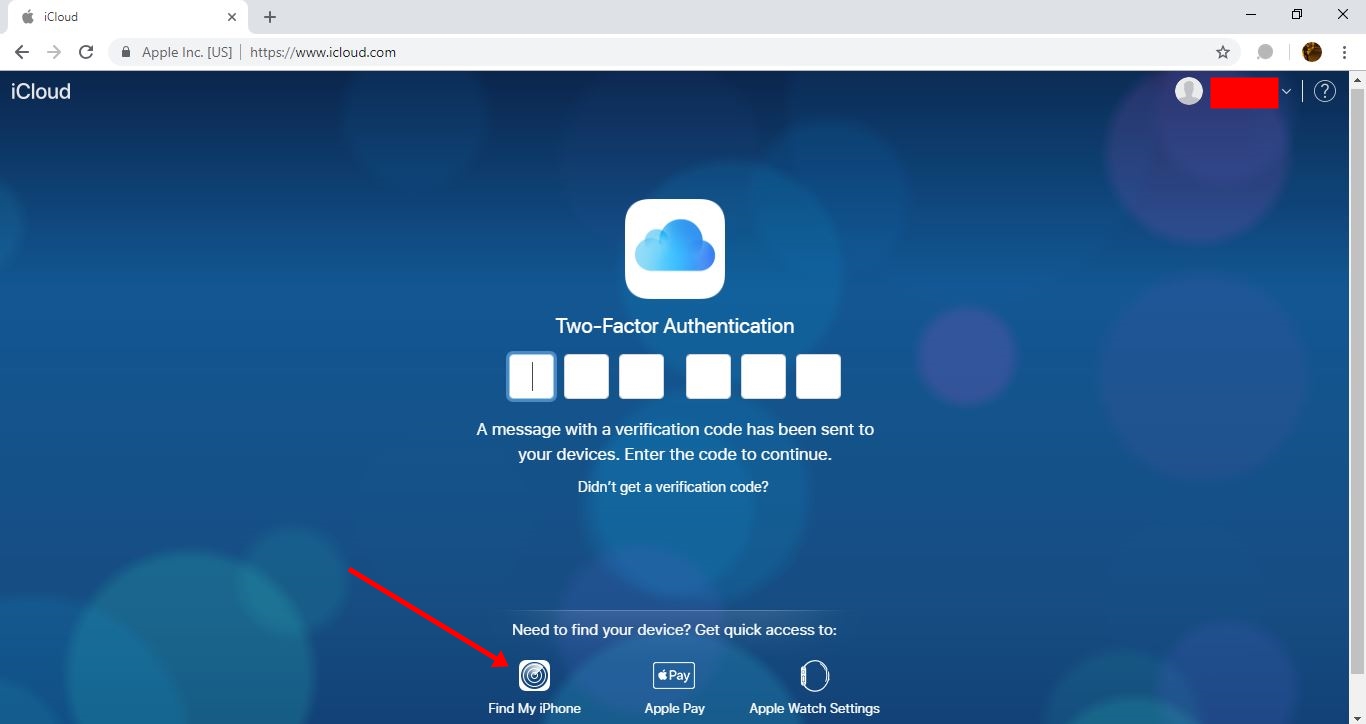The width and height of the screenshot is (1366, 724).
Task: Minimize the Chrome window
Action: 1252,15
